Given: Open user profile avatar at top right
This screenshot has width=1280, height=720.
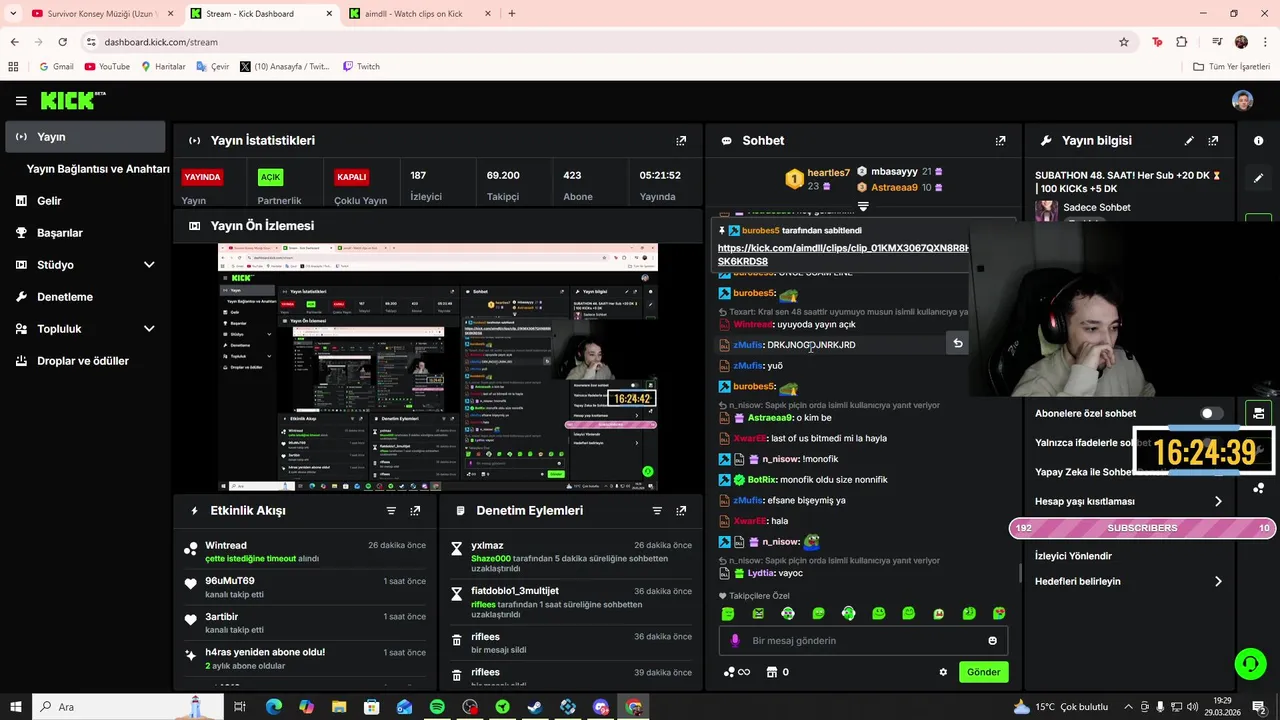Looking at the screenshot, I should [1242, 100].
